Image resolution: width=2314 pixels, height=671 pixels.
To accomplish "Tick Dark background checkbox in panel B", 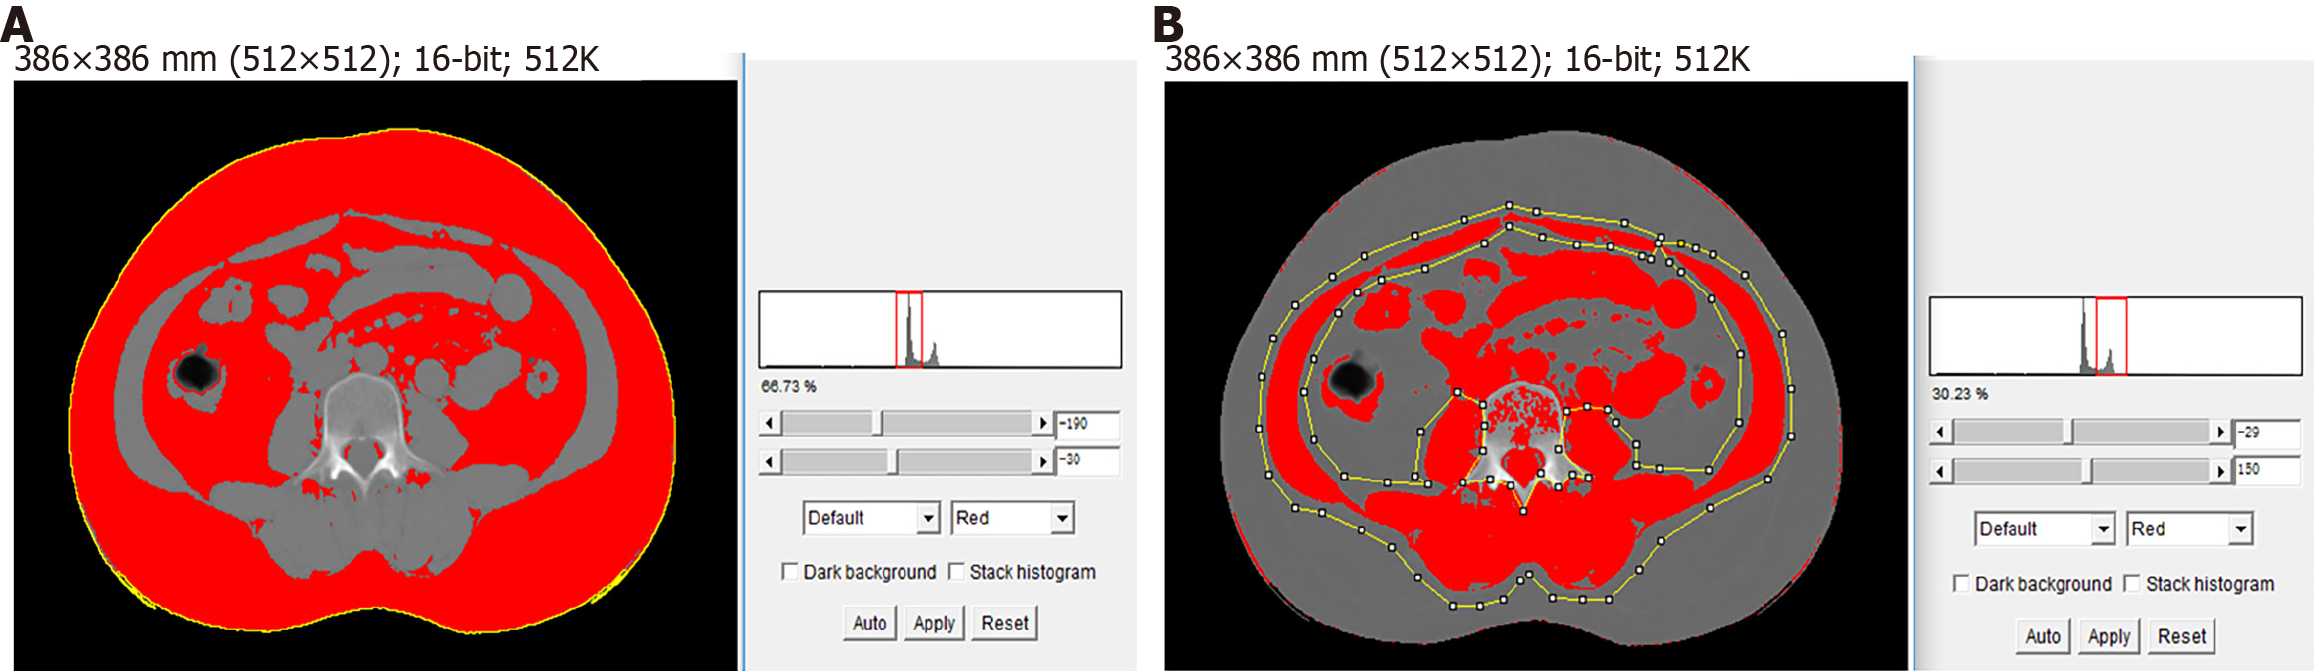I will pos(1961,584).
